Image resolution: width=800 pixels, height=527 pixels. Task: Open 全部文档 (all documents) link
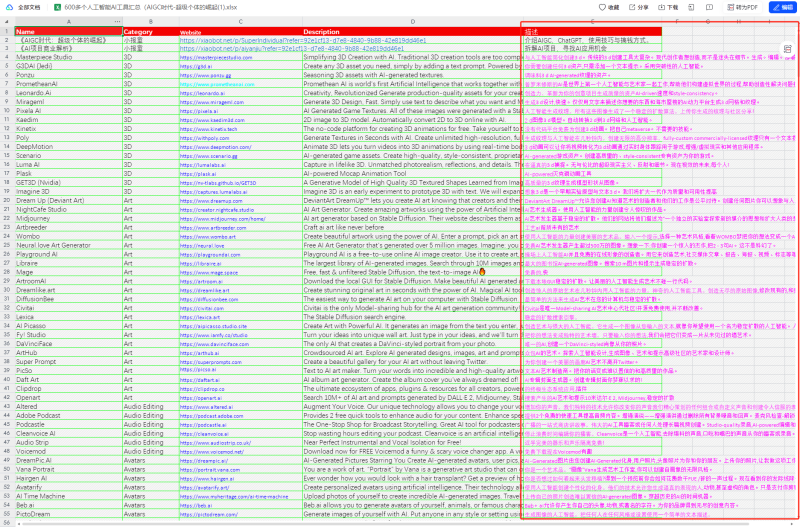[x=31, y=6]
